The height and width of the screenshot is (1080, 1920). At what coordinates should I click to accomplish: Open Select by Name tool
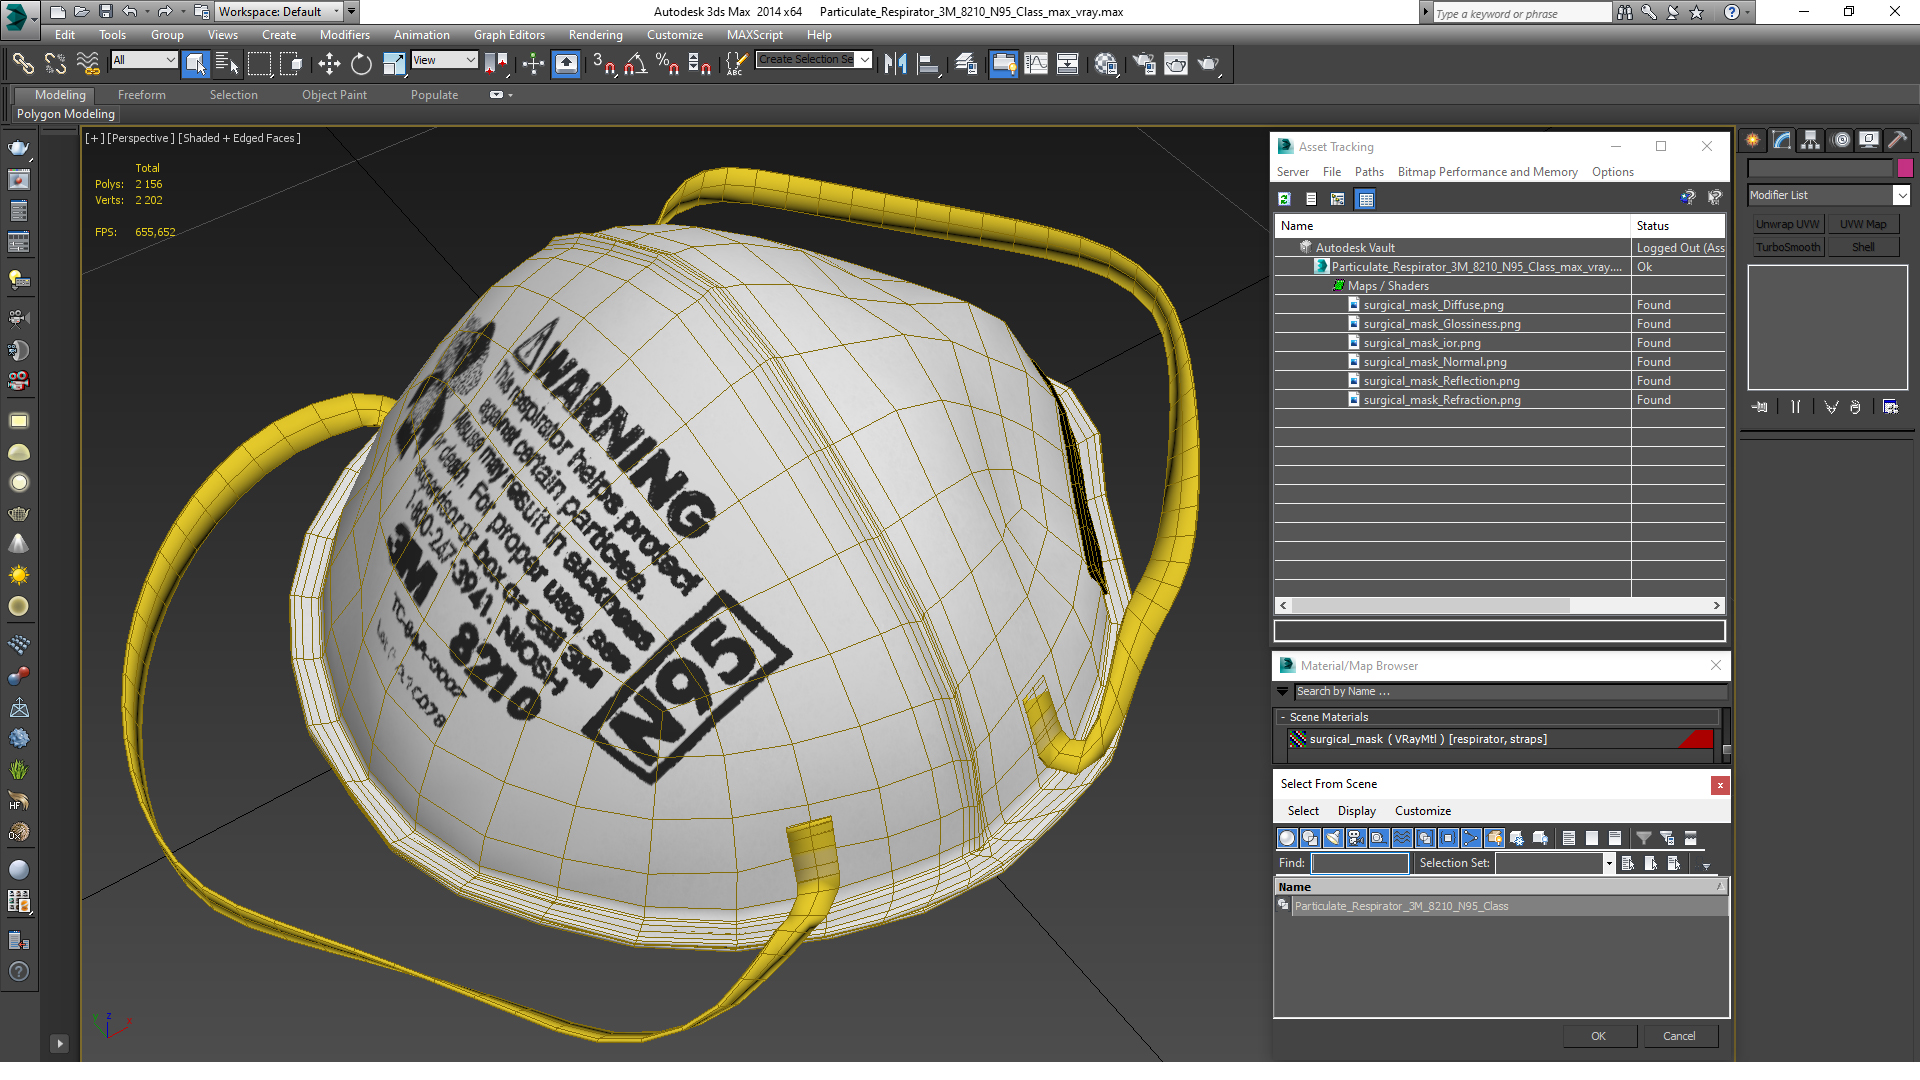tap(227, 64)
